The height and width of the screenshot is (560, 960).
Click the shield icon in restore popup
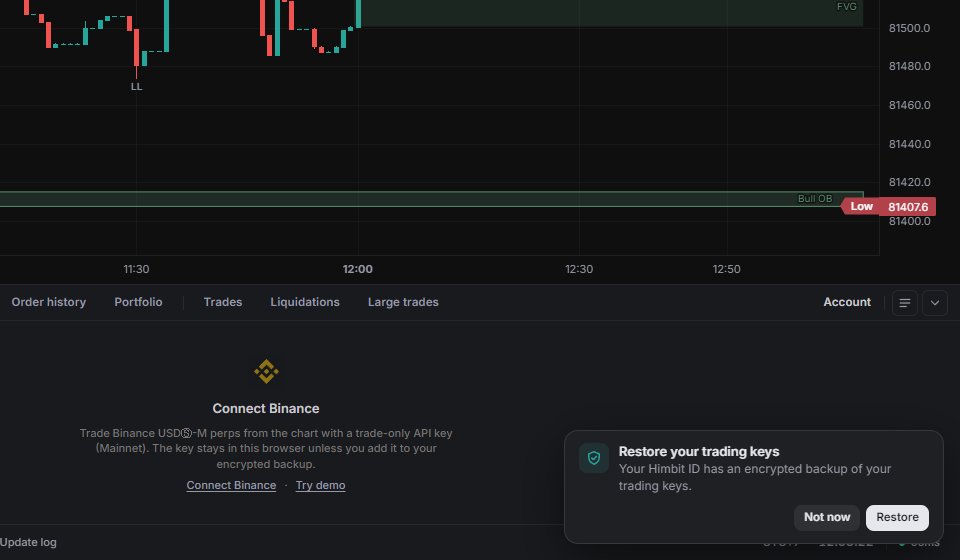[x=594, y=458]
